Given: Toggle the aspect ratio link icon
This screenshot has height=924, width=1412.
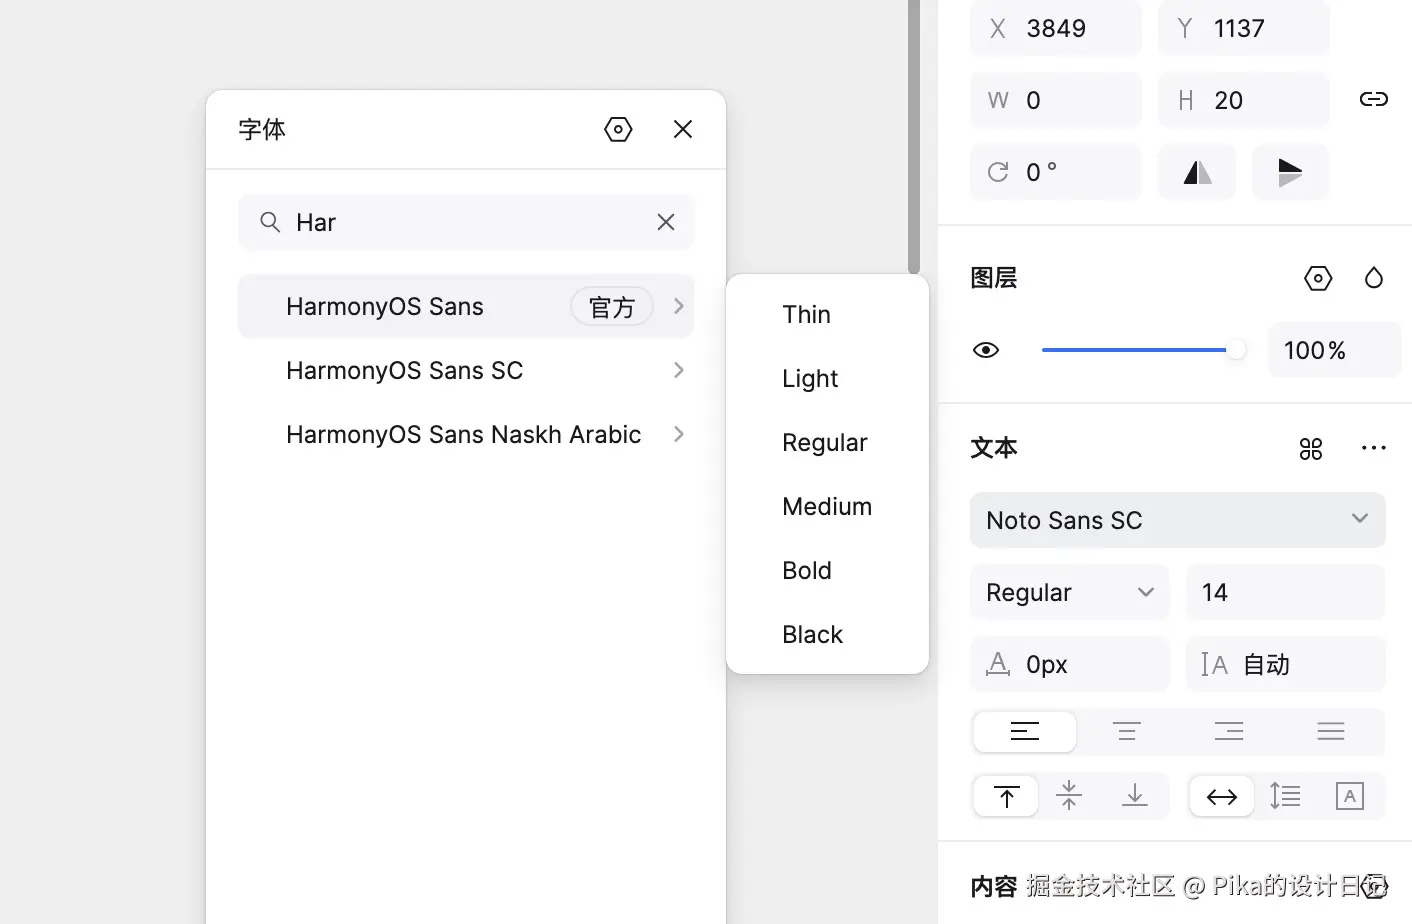Looking at the screenshot, I should click(x=1374, y=99).
